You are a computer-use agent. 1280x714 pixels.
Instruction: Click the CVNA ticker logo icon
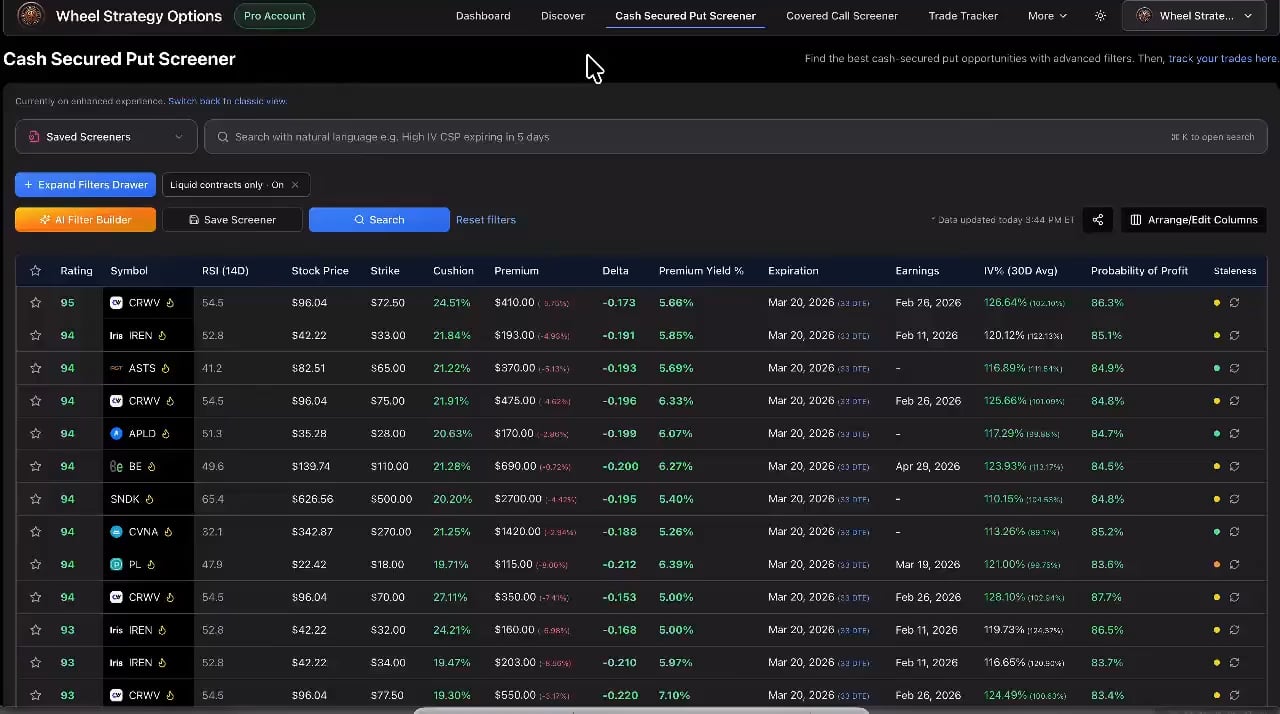[x=117, y=532]
